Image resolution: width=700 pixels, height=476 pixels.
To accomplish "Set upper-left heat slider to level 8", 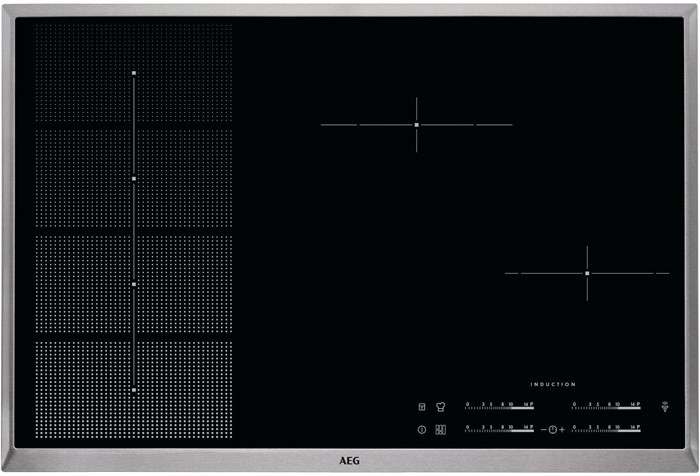I will [x=503, y=405].
